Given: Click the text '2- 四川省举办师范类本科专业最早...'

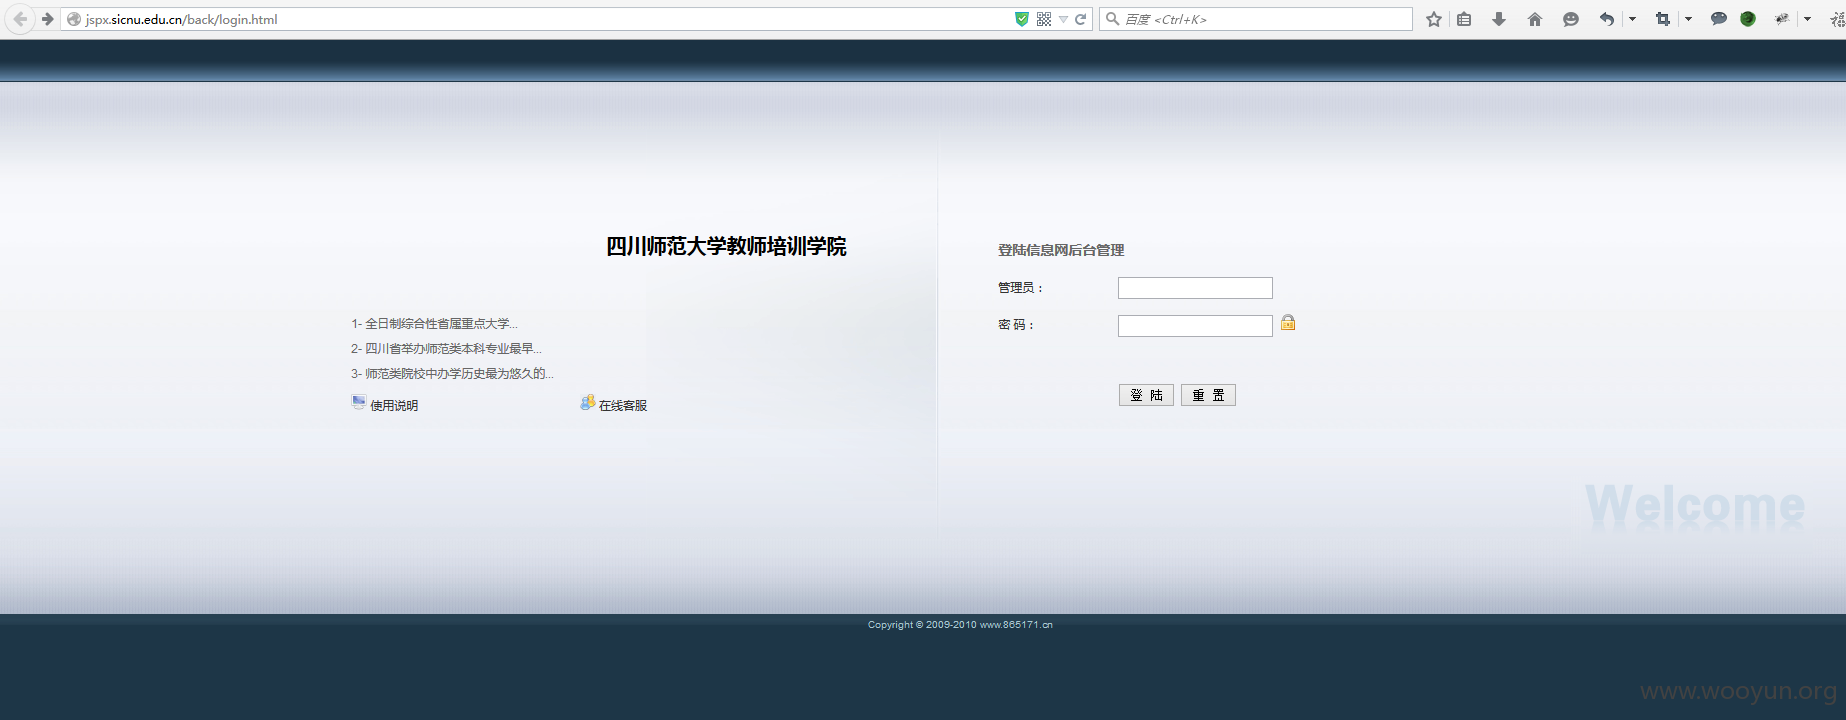Looking at the screenshot, I should [x=446, y=348].
